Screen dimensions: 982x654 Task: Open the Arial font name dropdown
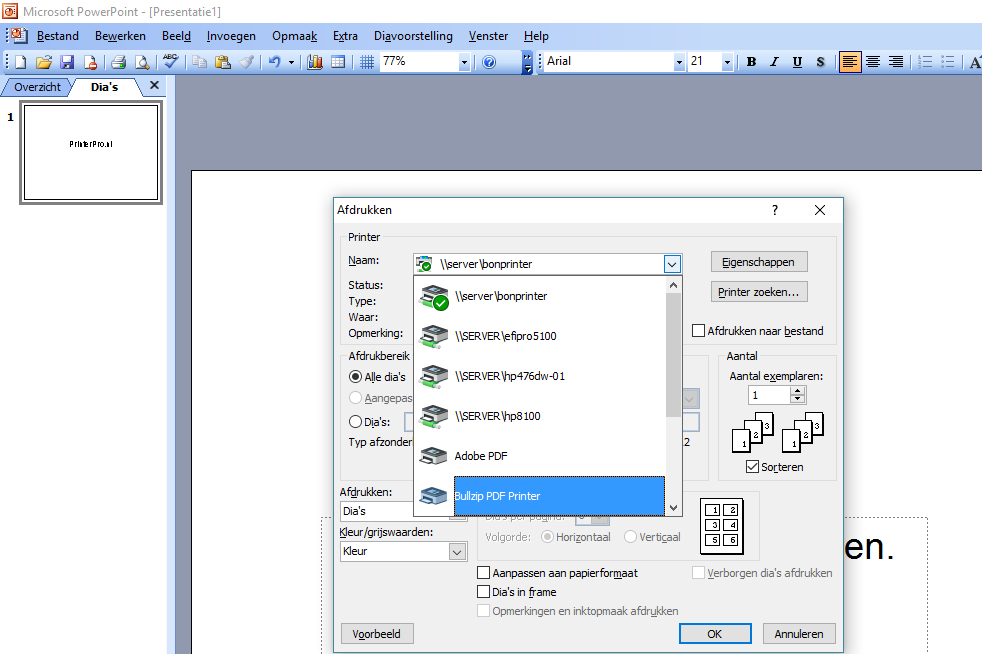(679, 62)
